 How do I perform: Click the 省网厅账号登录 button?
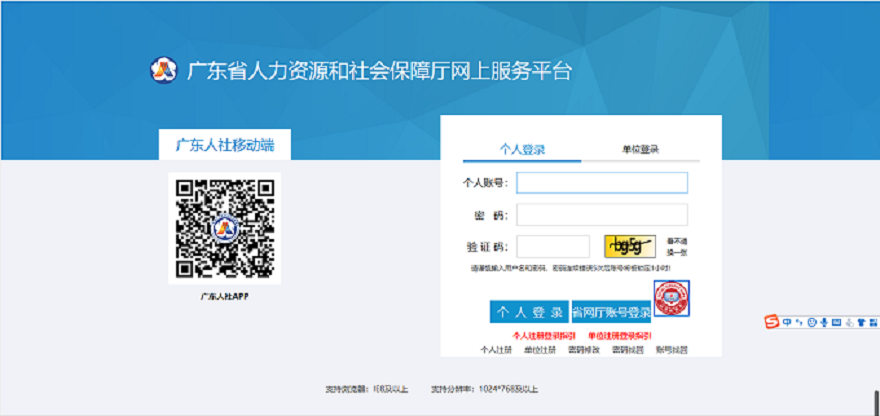point(611,312)
